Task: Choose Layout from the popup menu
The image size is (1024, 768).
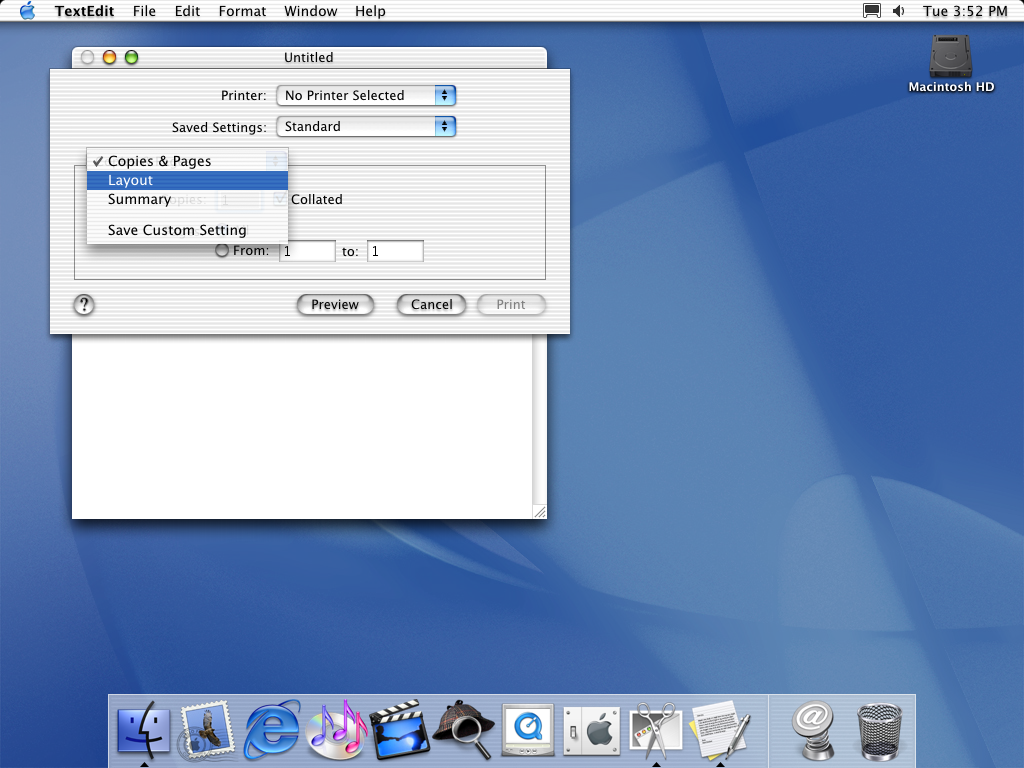Action: click(187, 180)
